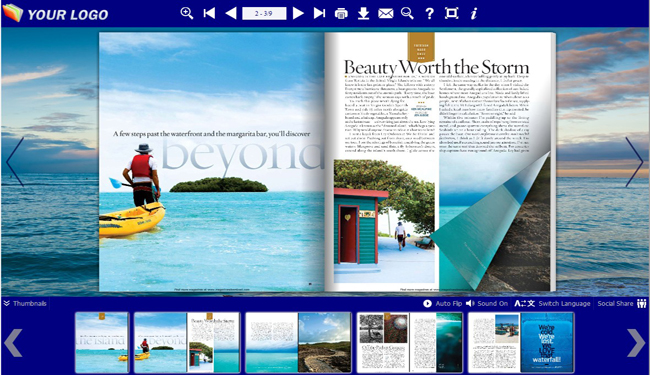The width and height of the screenshot is (650, 375).
Task: Open help question mark
Action: point(429,14)
